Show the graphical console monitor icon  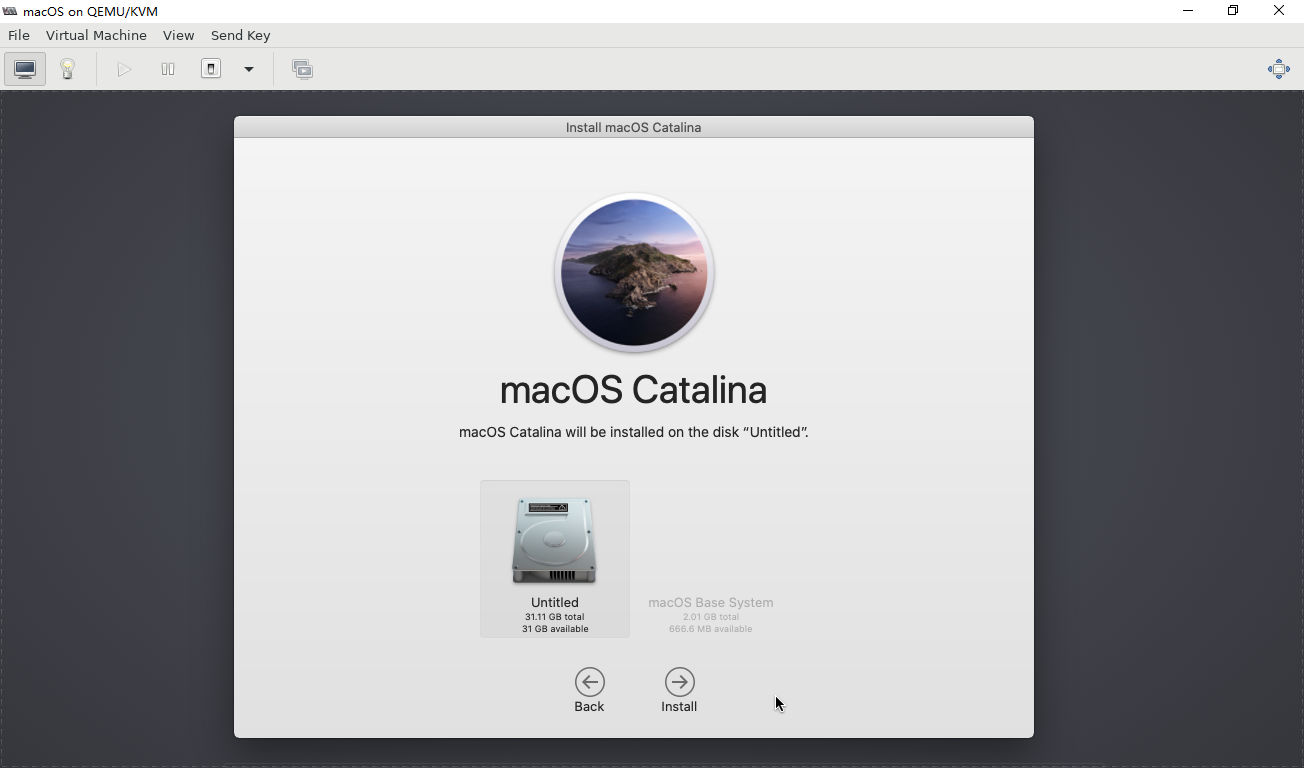point(25,69)
